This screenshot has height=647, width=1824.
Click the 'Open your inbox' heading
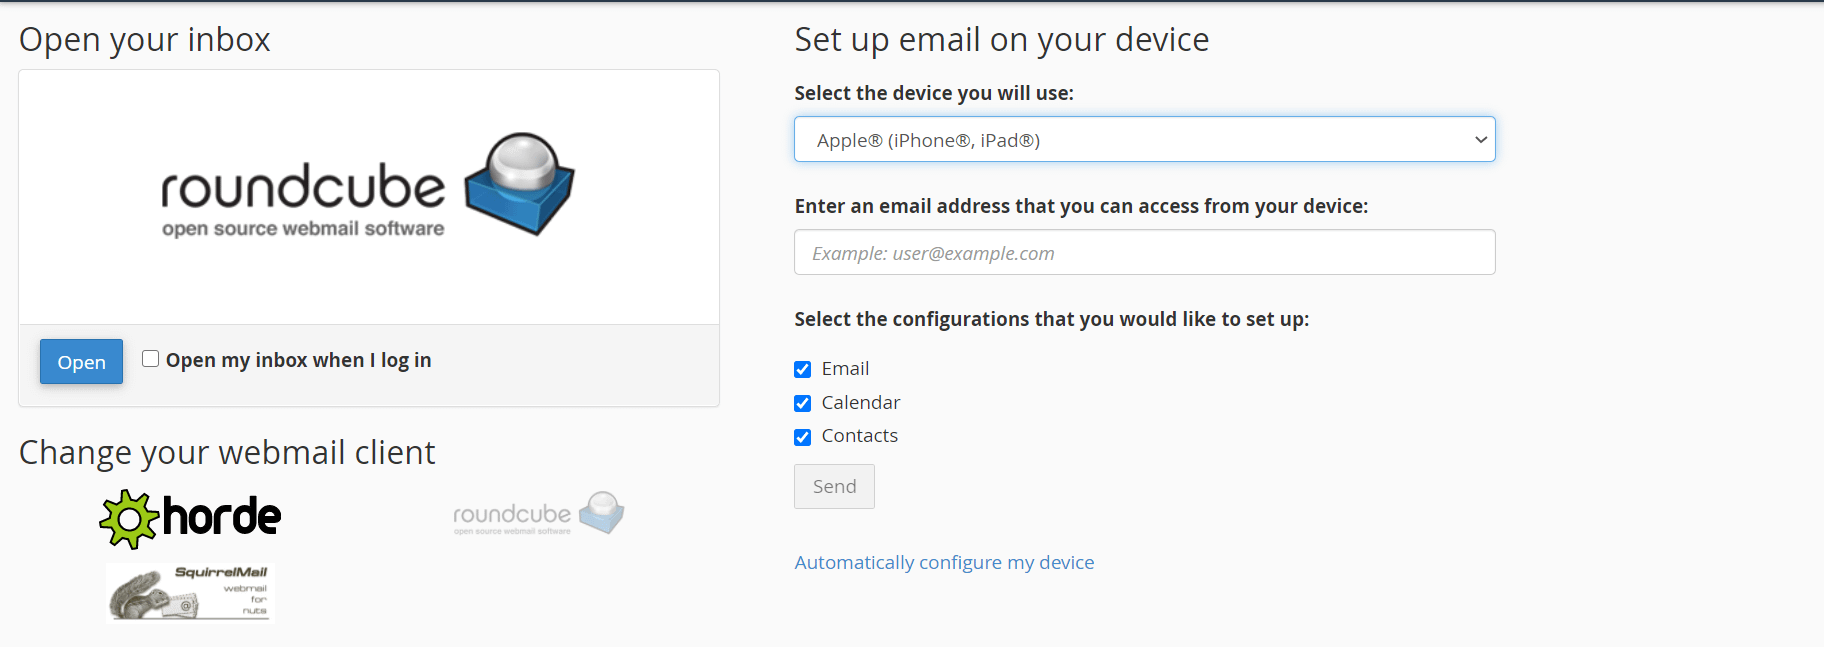click(144, 39)
